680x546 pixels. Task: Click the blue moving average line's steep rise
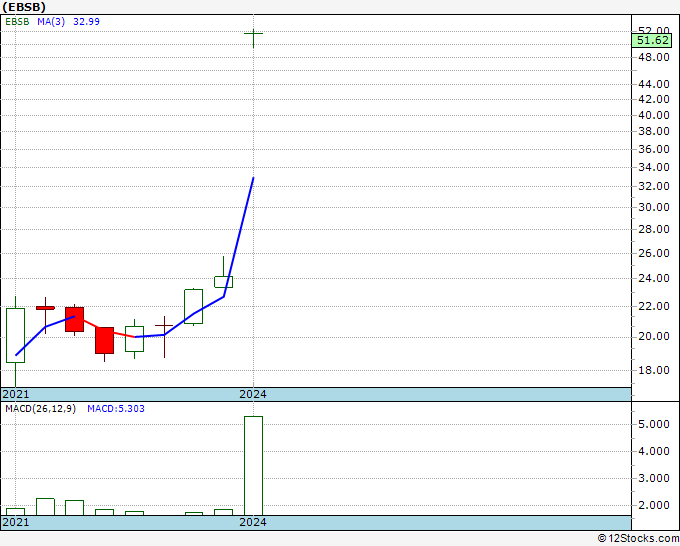(x=239, y=237)
